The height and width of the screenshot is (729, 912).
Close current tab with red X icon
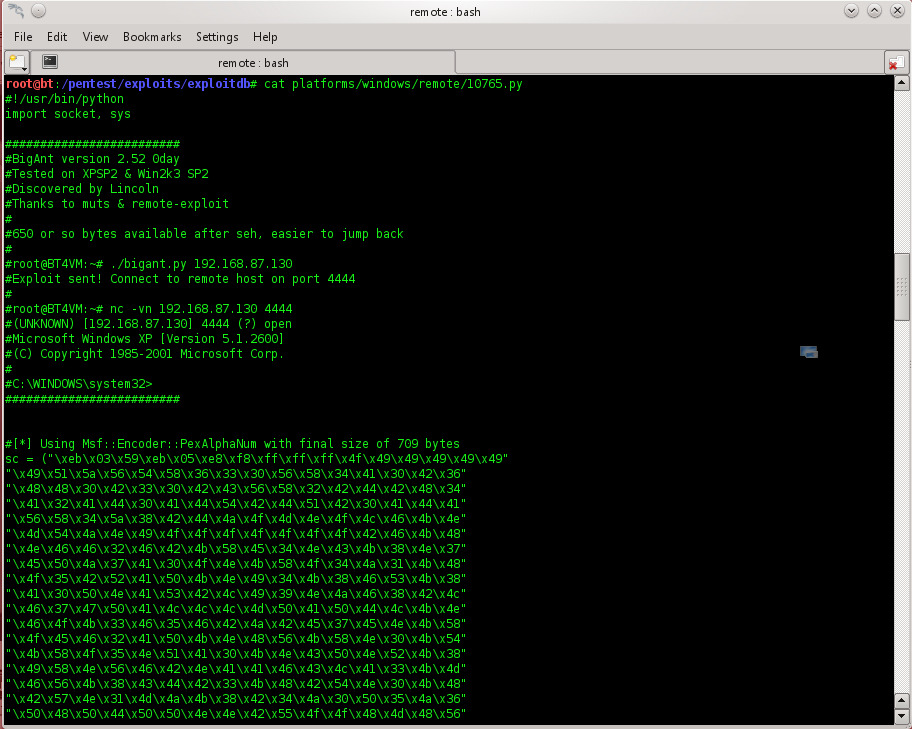click(896, 63)
